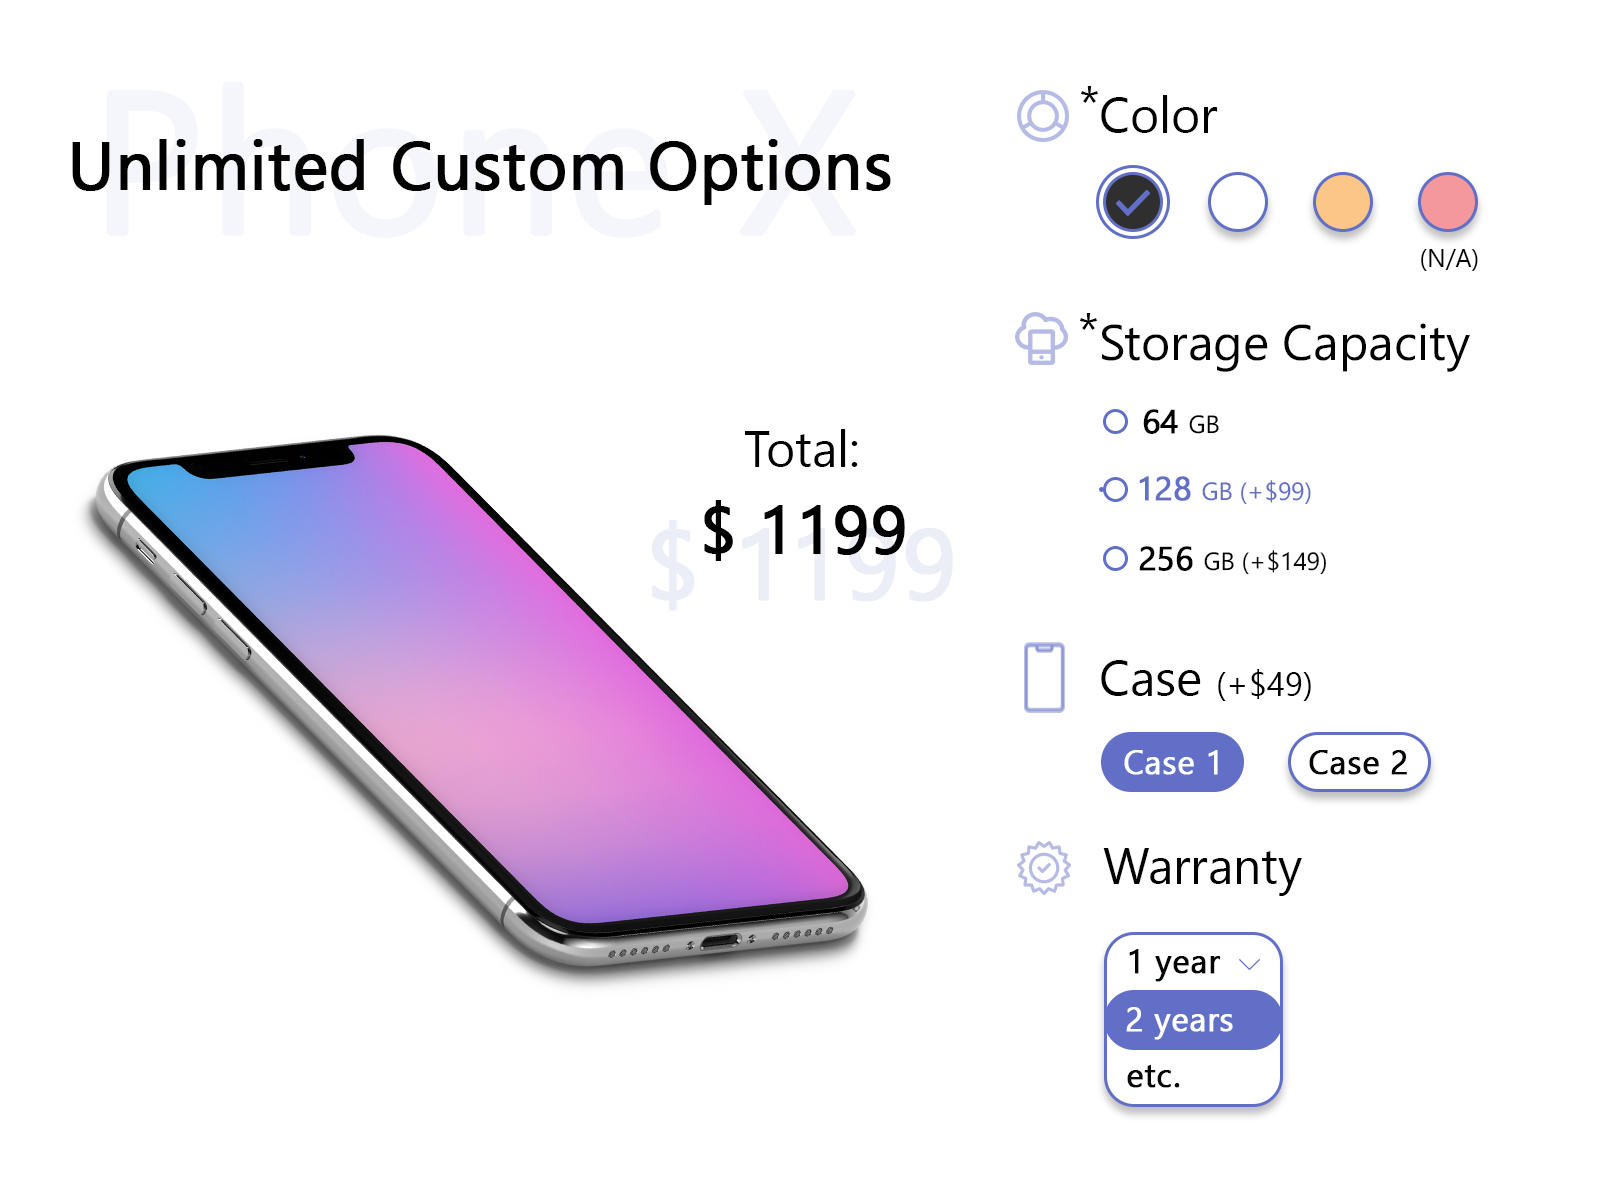Select the pink N/A color swatch
The width and height of the screenshot is (1600, 1200).
[x=1447, y=203]
